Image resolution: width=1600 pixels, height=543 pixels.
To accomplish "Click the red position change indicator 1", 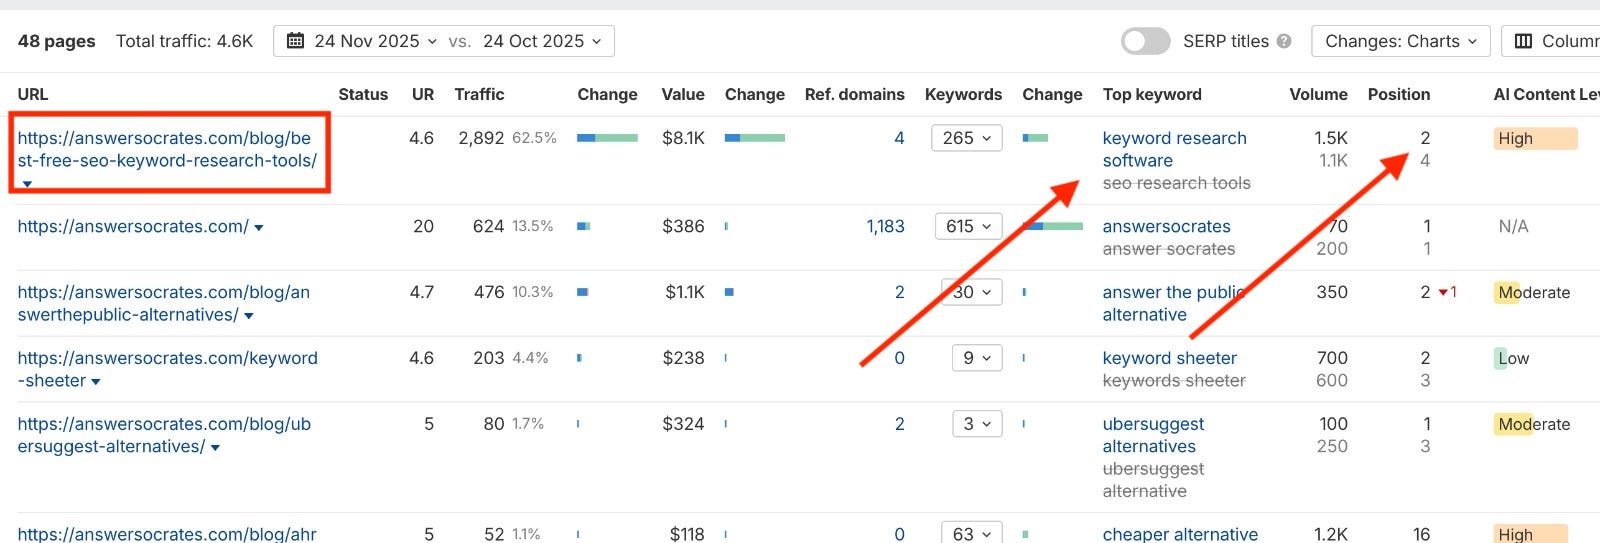I will [x=1447, y=292].
